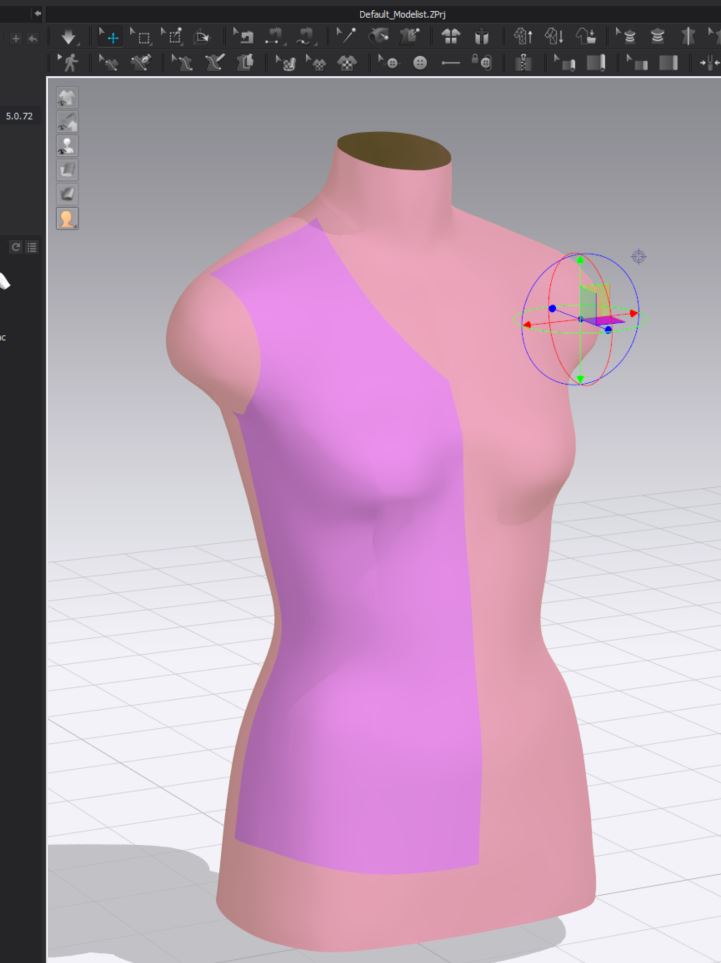Toggle Show Avatar visibility button
Viewport: 721px width, 963px height.
67,146
